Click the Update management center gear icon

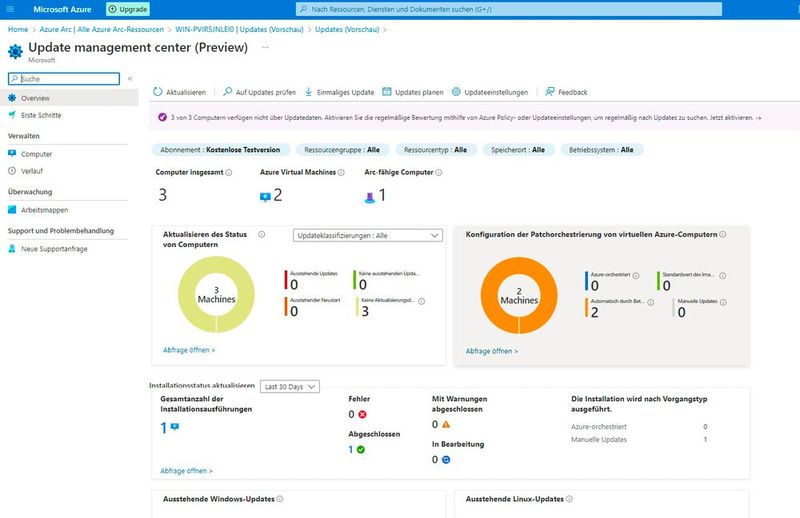click(15, 51)
